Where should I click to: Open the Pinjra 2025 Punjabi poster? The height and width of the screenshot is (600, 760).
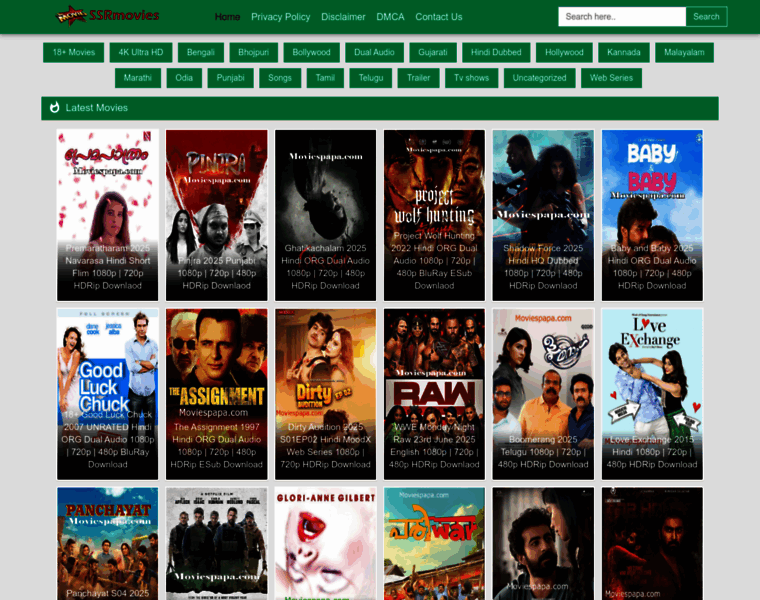(x=217, y=215)
